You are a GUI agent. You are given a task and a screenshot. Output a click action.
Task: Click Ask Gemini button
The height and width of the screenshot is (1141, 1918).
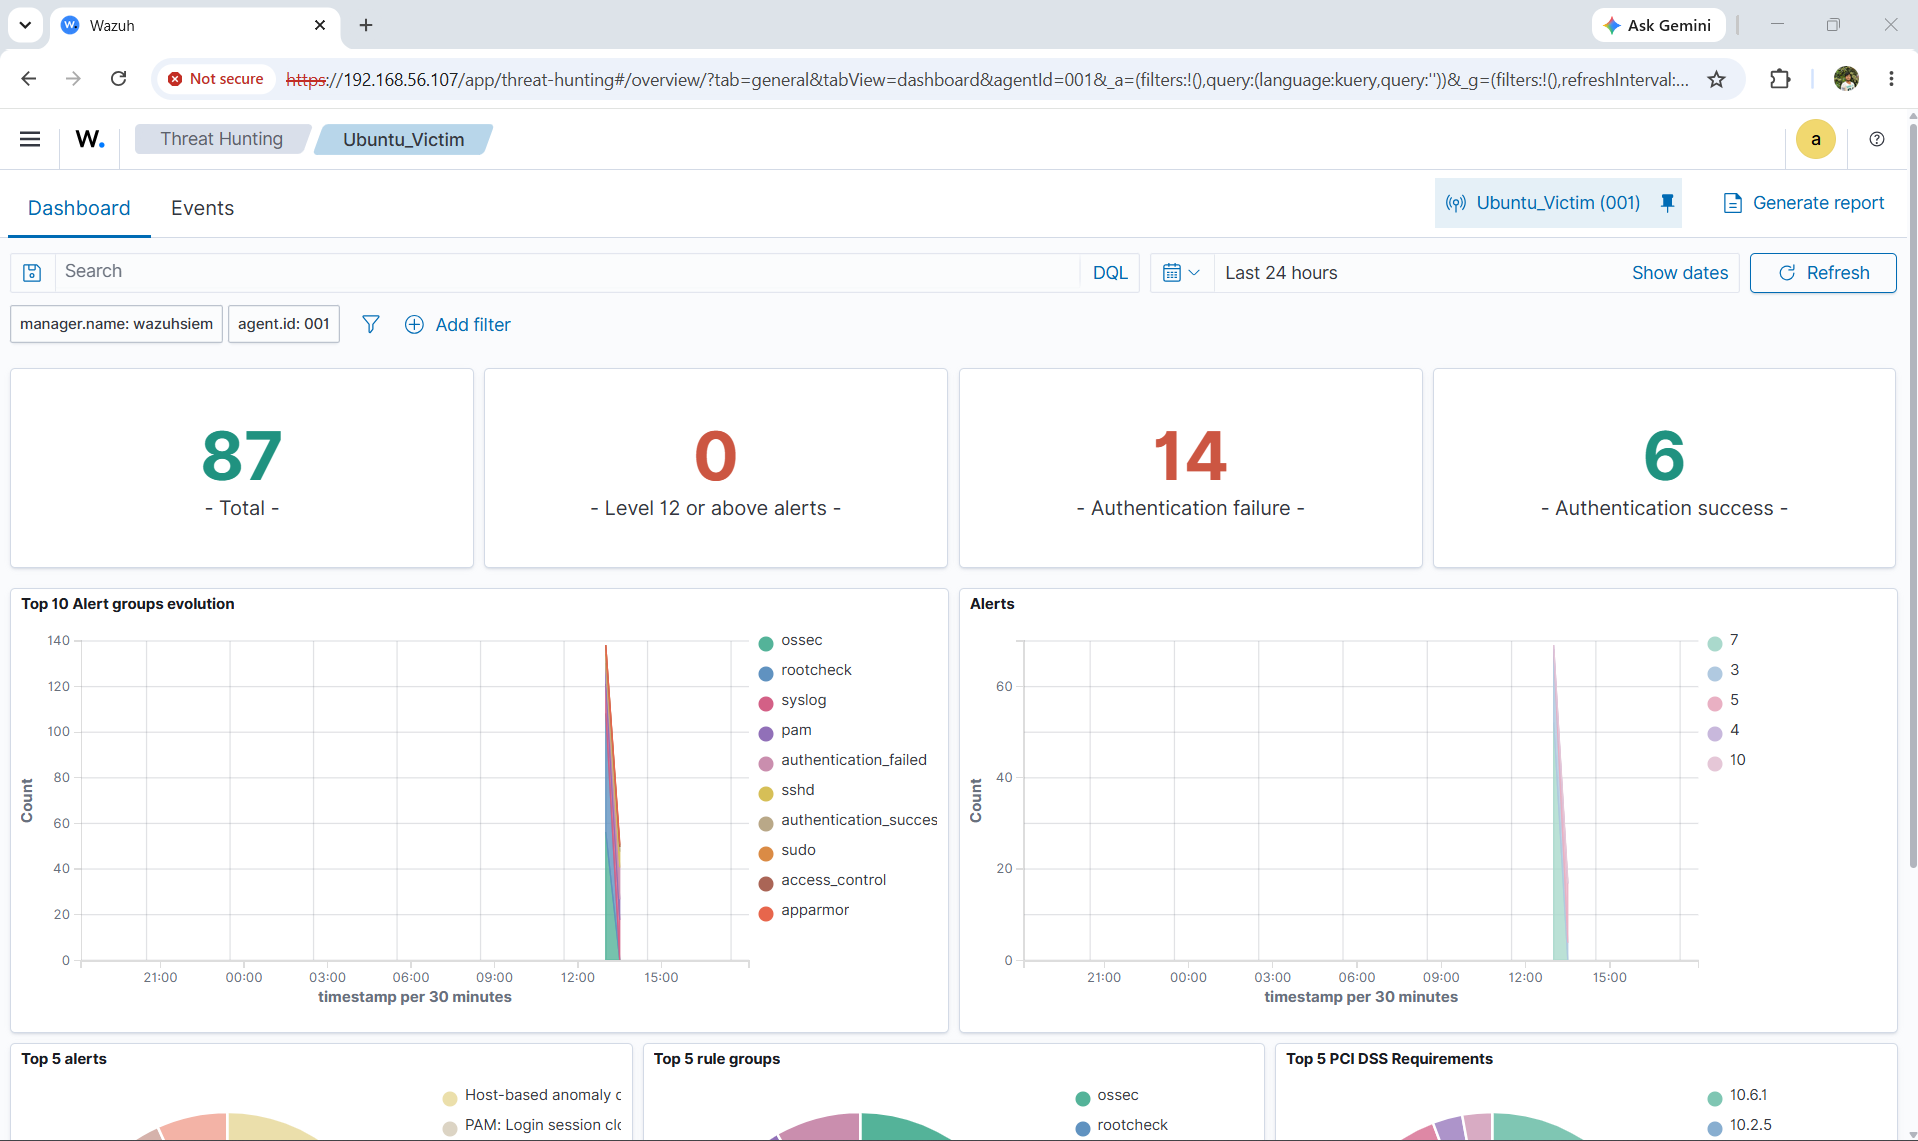coord(1658,25)
